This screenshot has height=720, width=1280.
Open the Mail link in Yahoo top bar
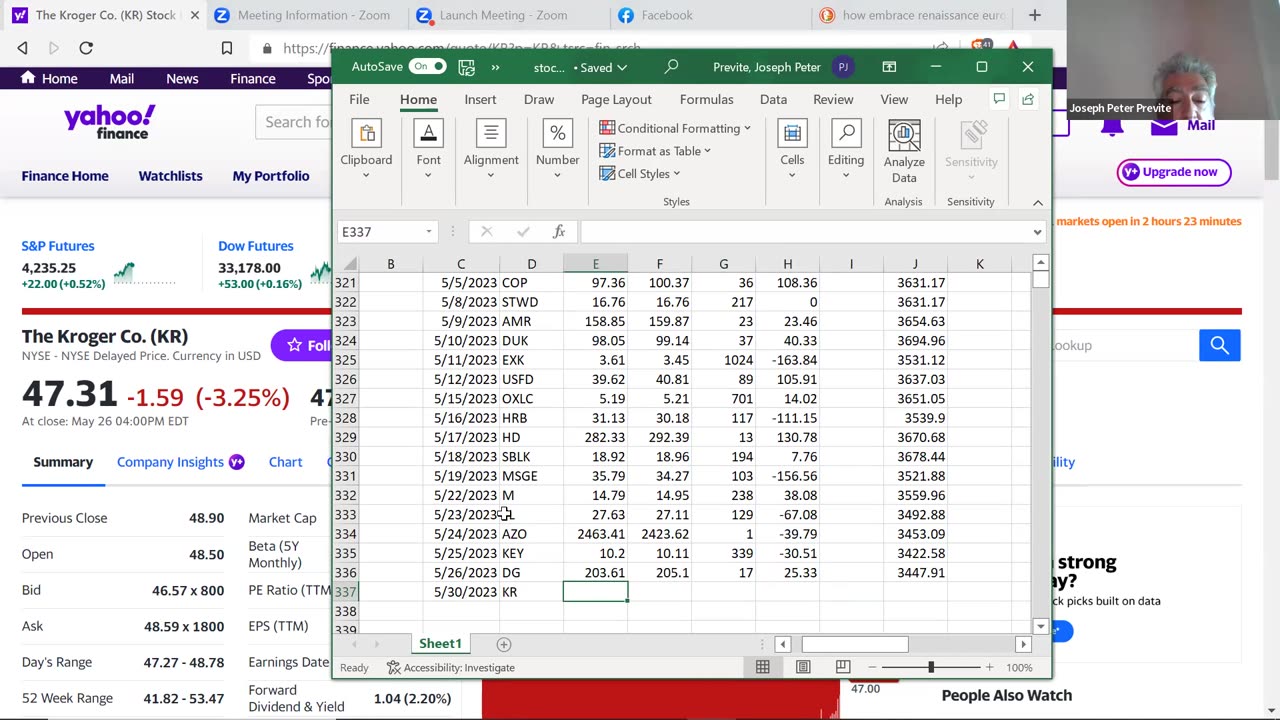click(x=122, y=79)
